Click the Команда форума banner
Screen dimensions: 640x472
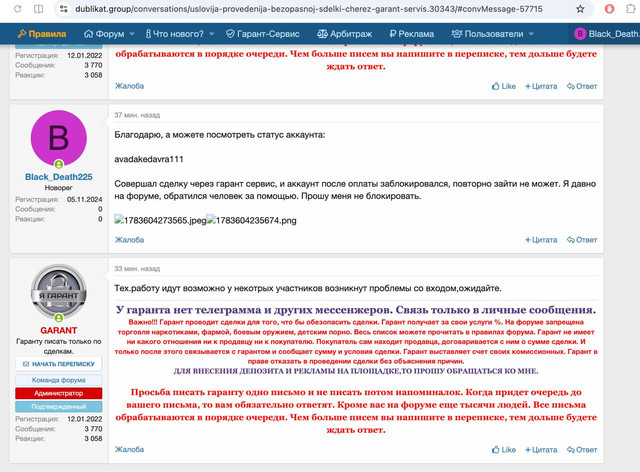pyautogui.click(x=59, y=380)
